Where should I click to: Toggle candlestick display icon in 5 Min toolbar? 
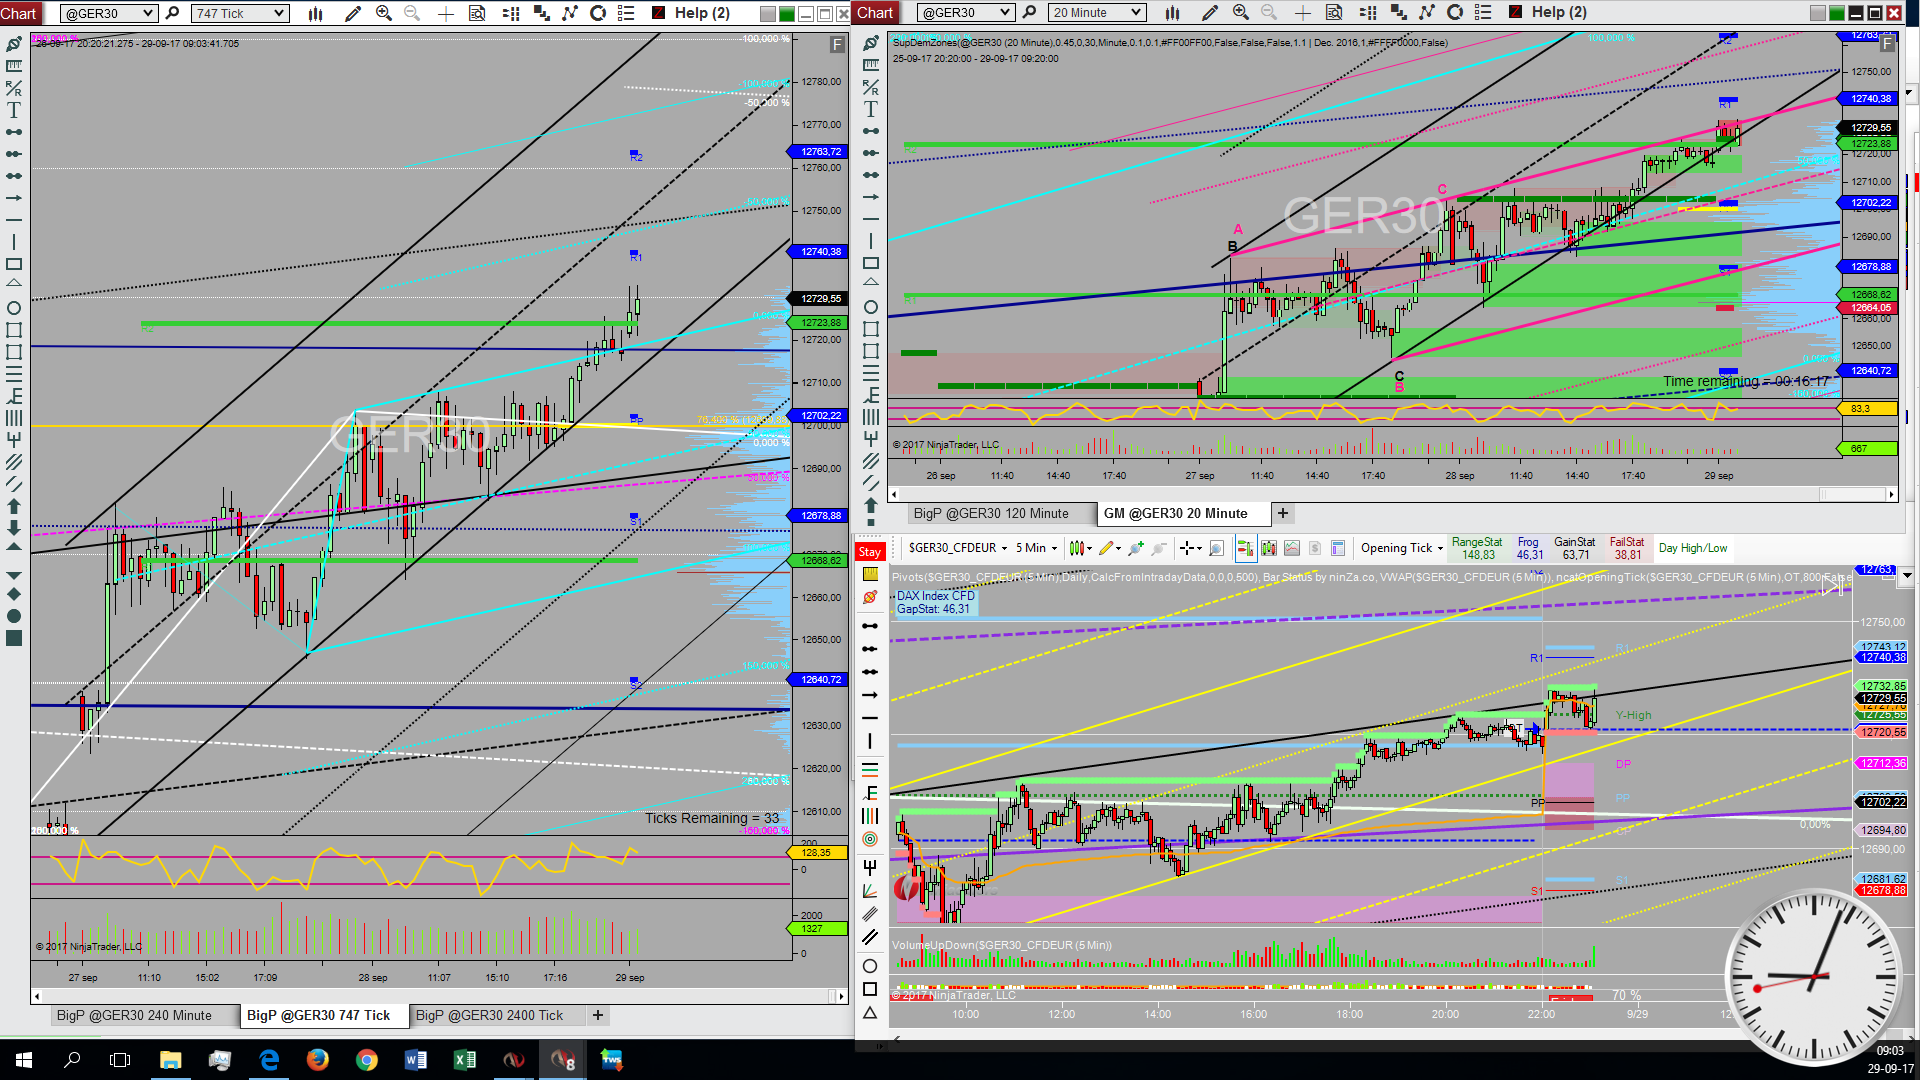(x=1269, y=548)
